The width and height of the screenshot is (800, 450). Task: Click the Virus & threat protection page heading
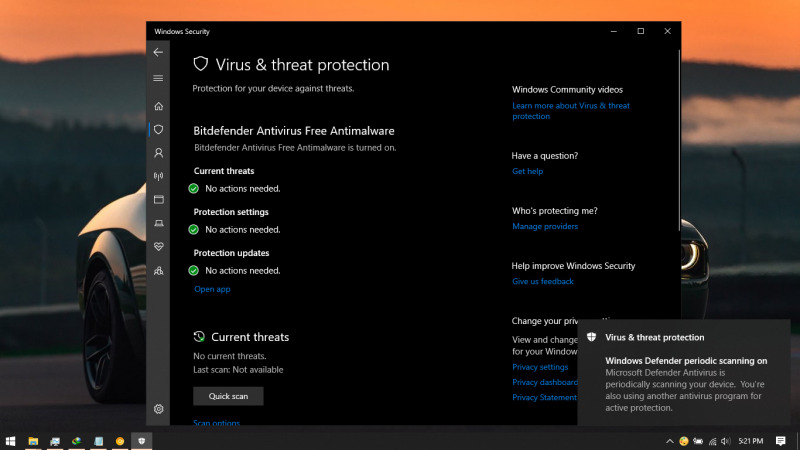click(x=302, y=65)
